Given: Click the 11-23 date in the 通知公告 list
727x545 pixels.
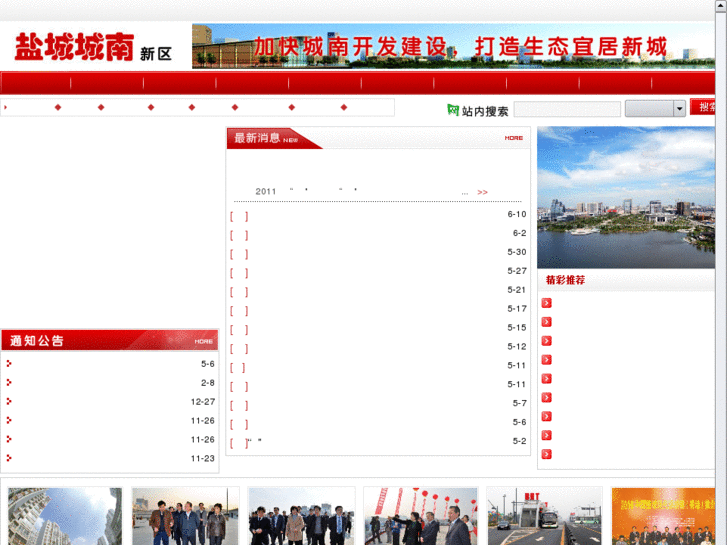Looking at the screenshot, I should pyautogui.click(x=203, y=458).
